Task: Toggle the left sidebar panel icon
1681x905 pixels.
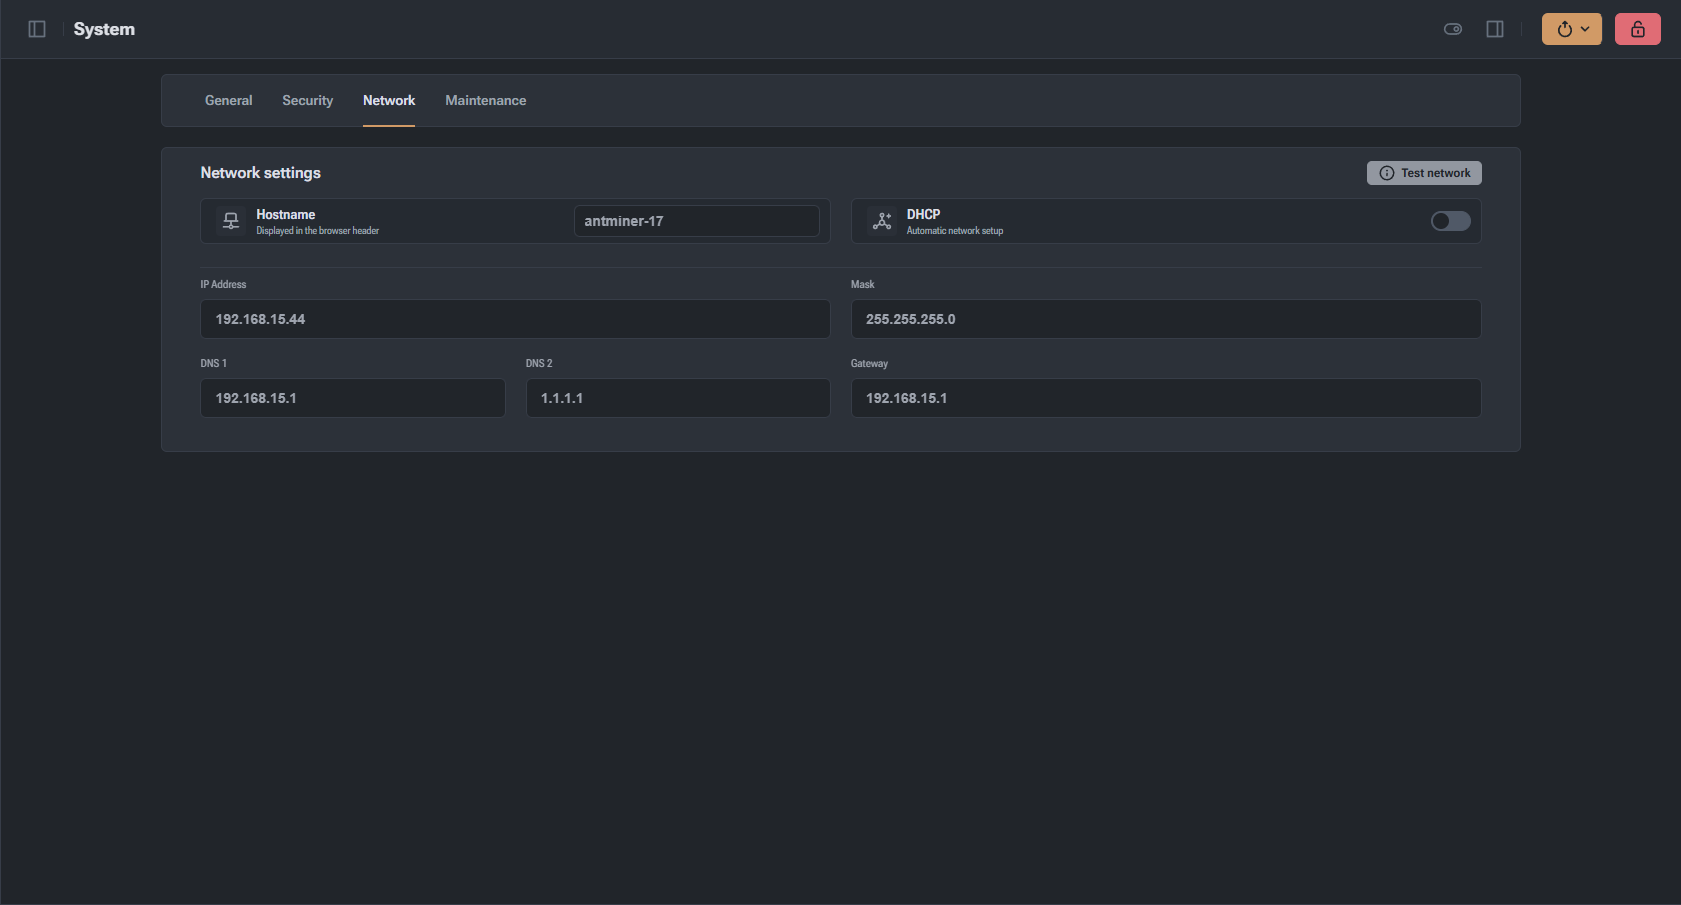Action: [37, 29]
